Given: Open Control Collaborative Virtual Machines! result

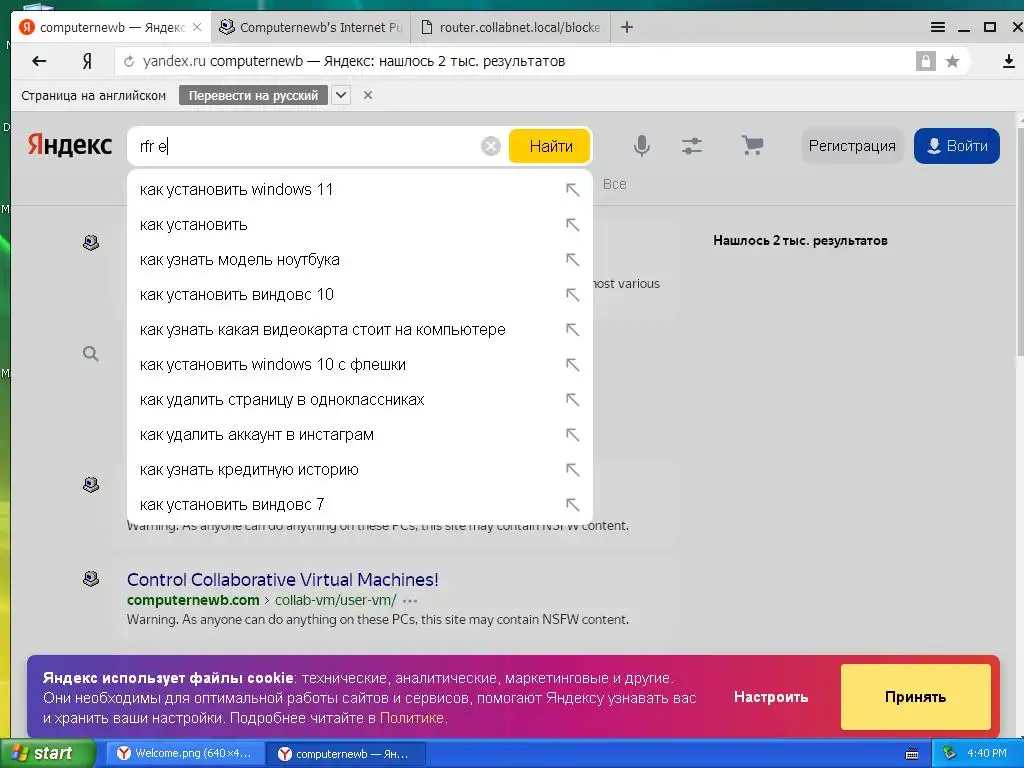Looking at the screenshot, I should click(283, 579).
